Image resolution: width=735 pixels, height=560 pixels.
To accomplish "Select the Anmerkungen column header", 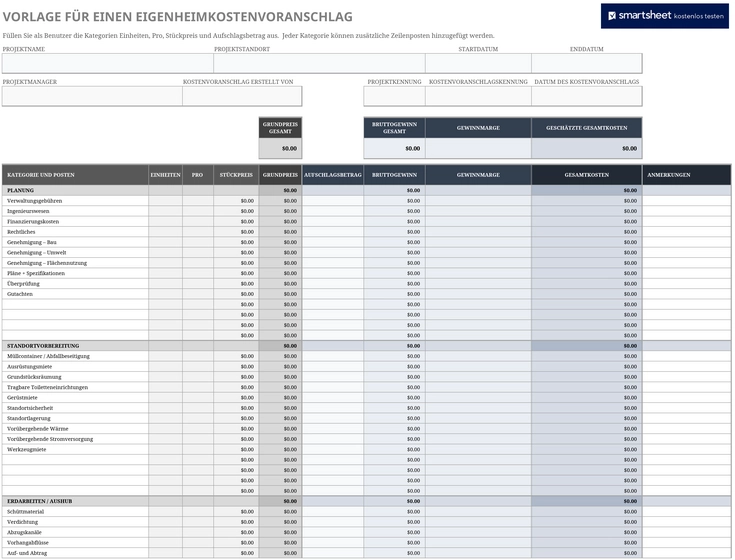I will coord(686,175).
